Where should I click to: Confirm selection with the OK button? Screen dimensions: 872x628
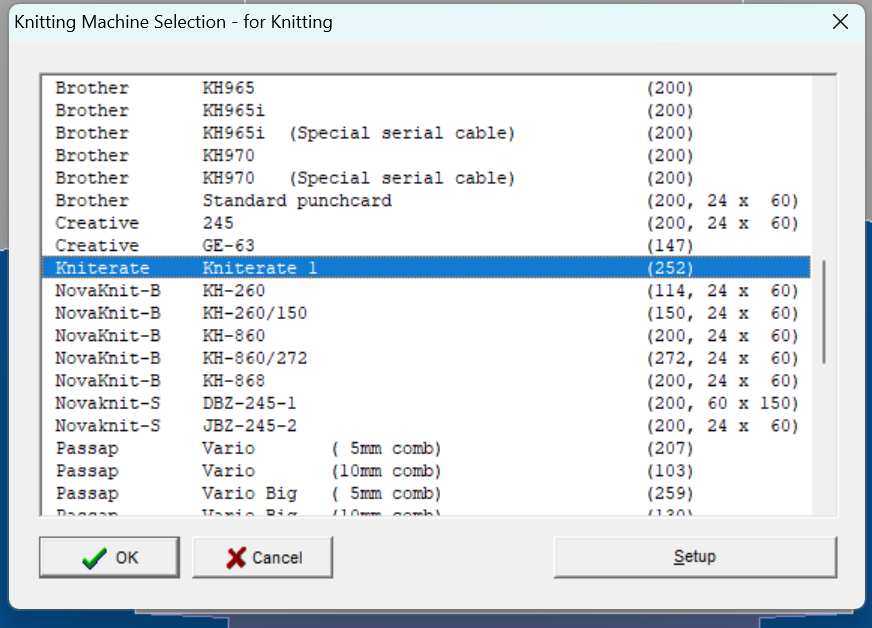pyautogui.click(x=110, y=557)
